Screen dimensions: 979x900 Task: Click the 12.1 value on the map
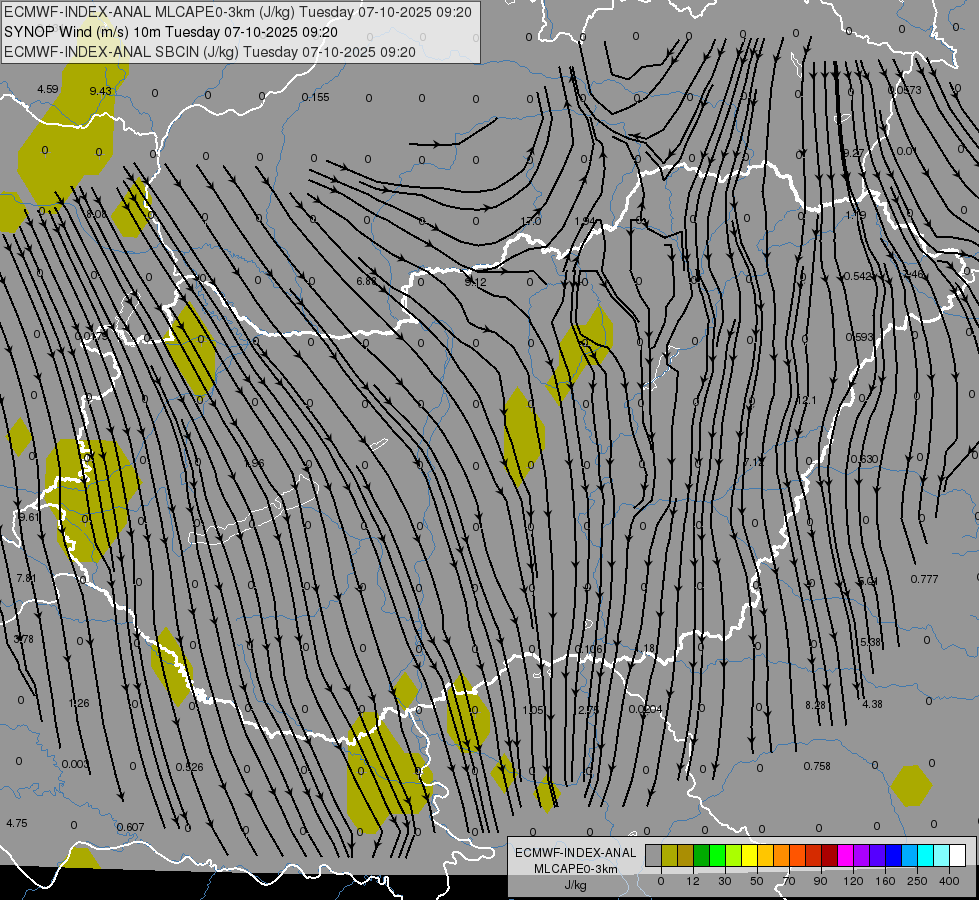tap(807, 400)
